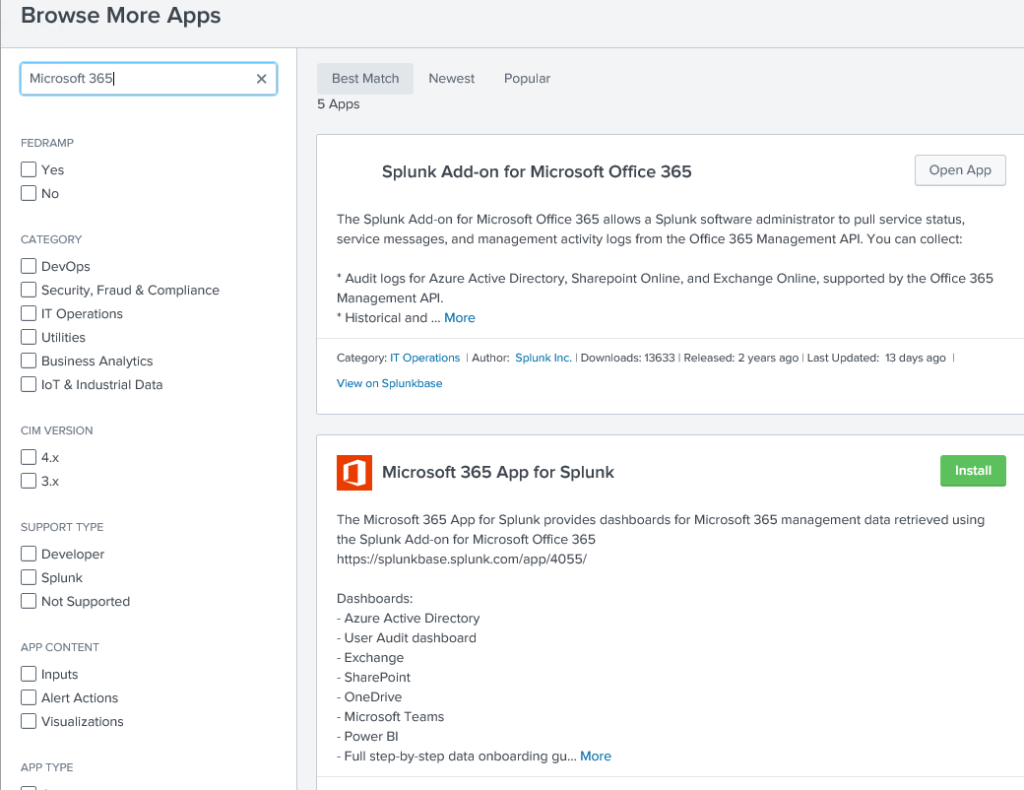Screen dimensions: 1024x790
Task: Click the CIM VERSION filter heading
Action: [x=57, y=431]
